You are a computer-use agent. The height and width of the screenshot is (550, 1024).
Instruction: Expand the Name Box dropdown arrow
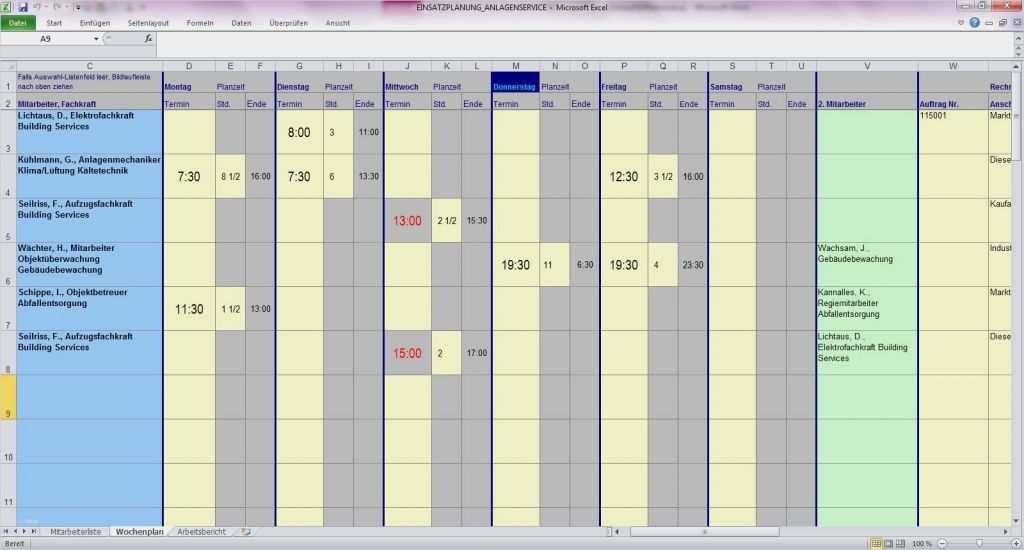click(x=97, y=39)
